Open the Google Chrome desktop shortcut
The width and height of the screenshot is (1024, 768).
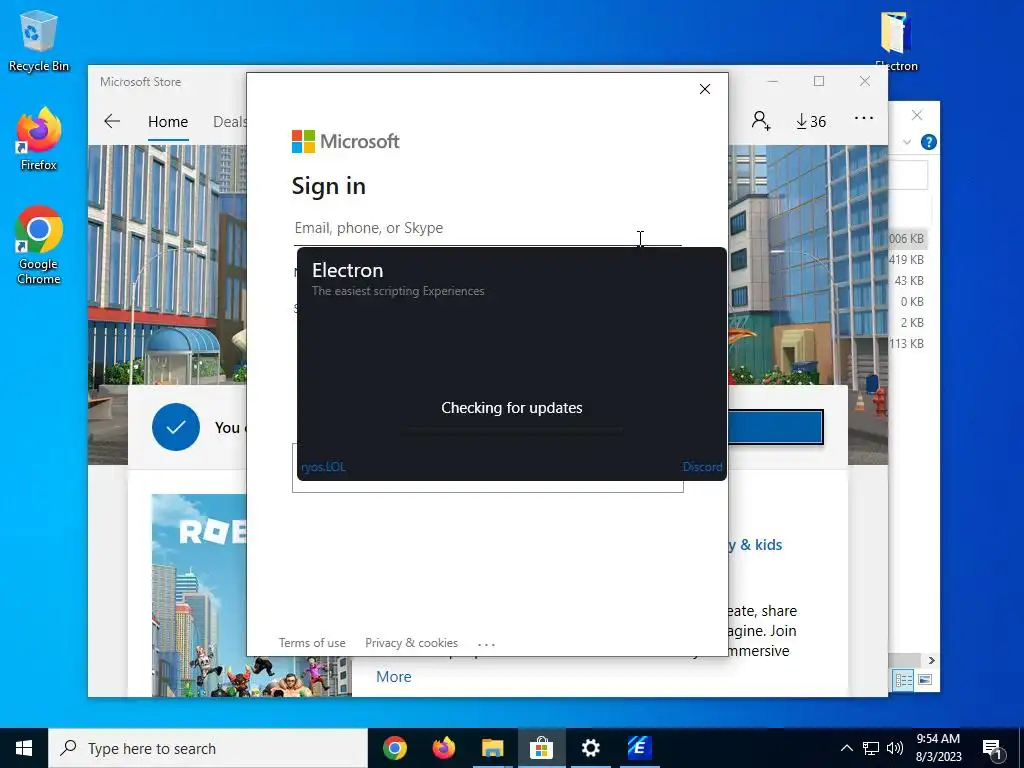pos(39,246)
